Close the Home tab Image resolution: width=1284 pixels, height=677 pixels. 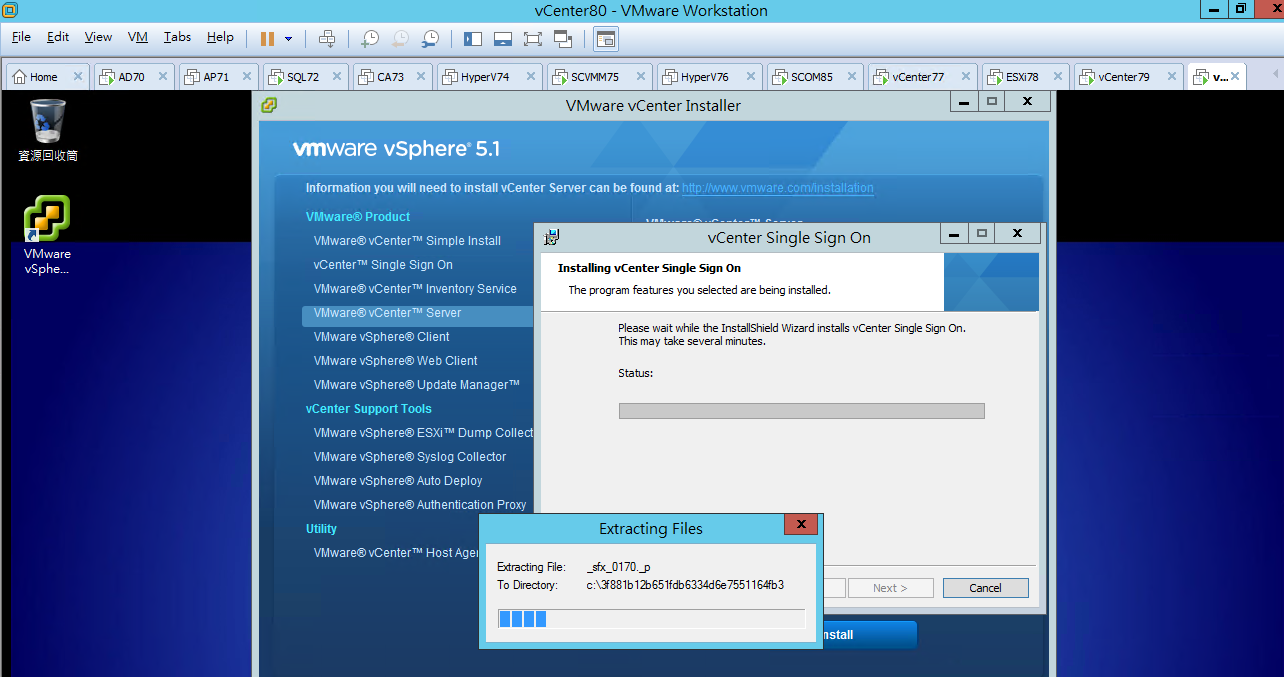tap(78, 77)
